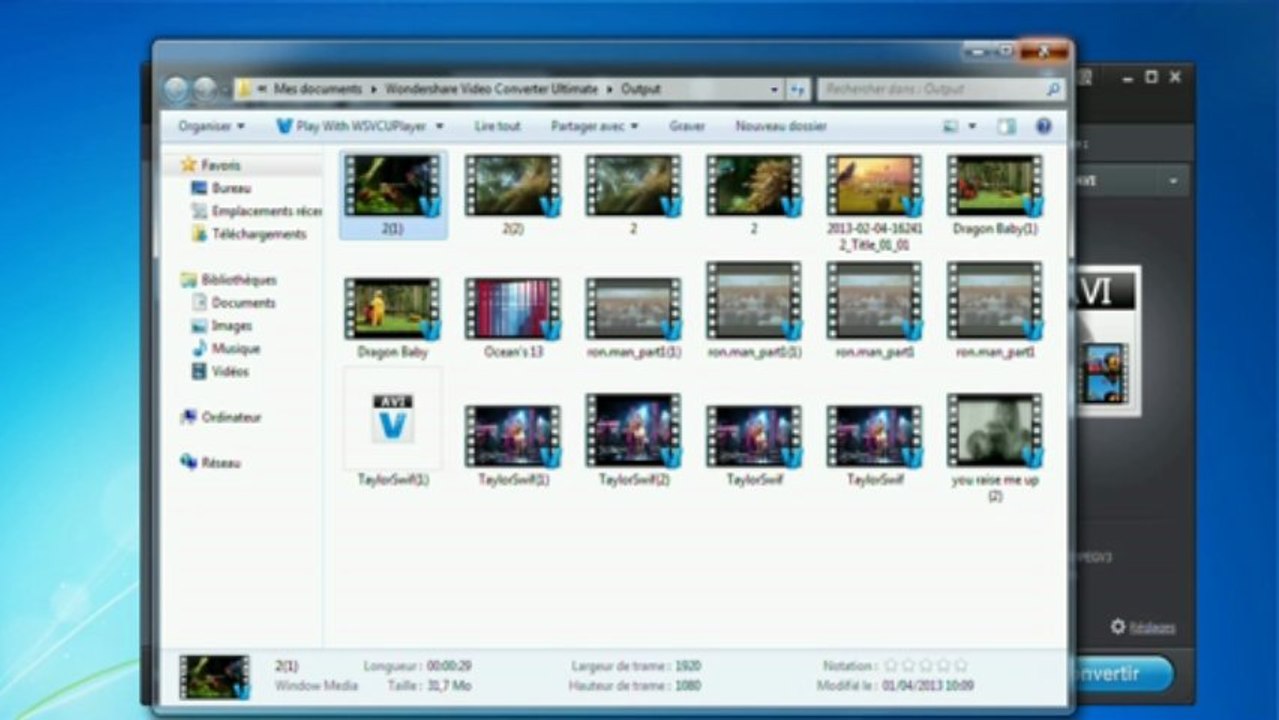Minimize the Wondershare converter window
Viewport: 1279px width, 720px height.
tap(1126, 77)
